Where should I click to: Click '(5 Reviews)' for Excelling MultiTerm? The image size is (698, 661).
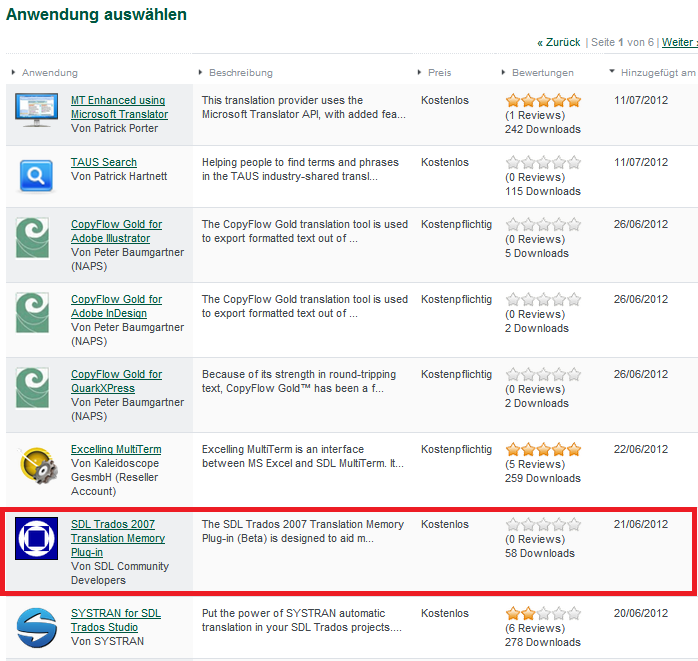point(535,464)
